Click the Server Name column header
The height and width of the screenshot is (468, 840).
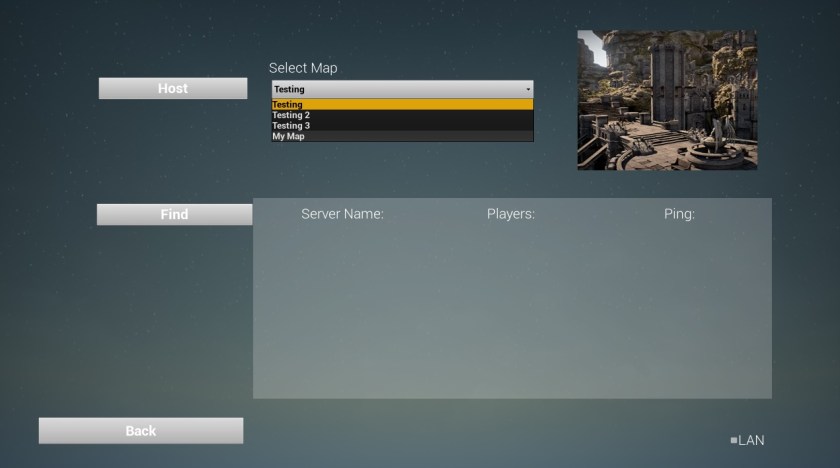[x=342, y=214]
